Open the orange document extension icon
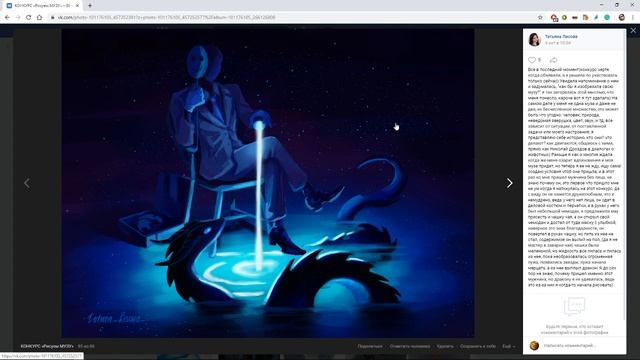Screen dimensions: 640x360 click(585, 18)
